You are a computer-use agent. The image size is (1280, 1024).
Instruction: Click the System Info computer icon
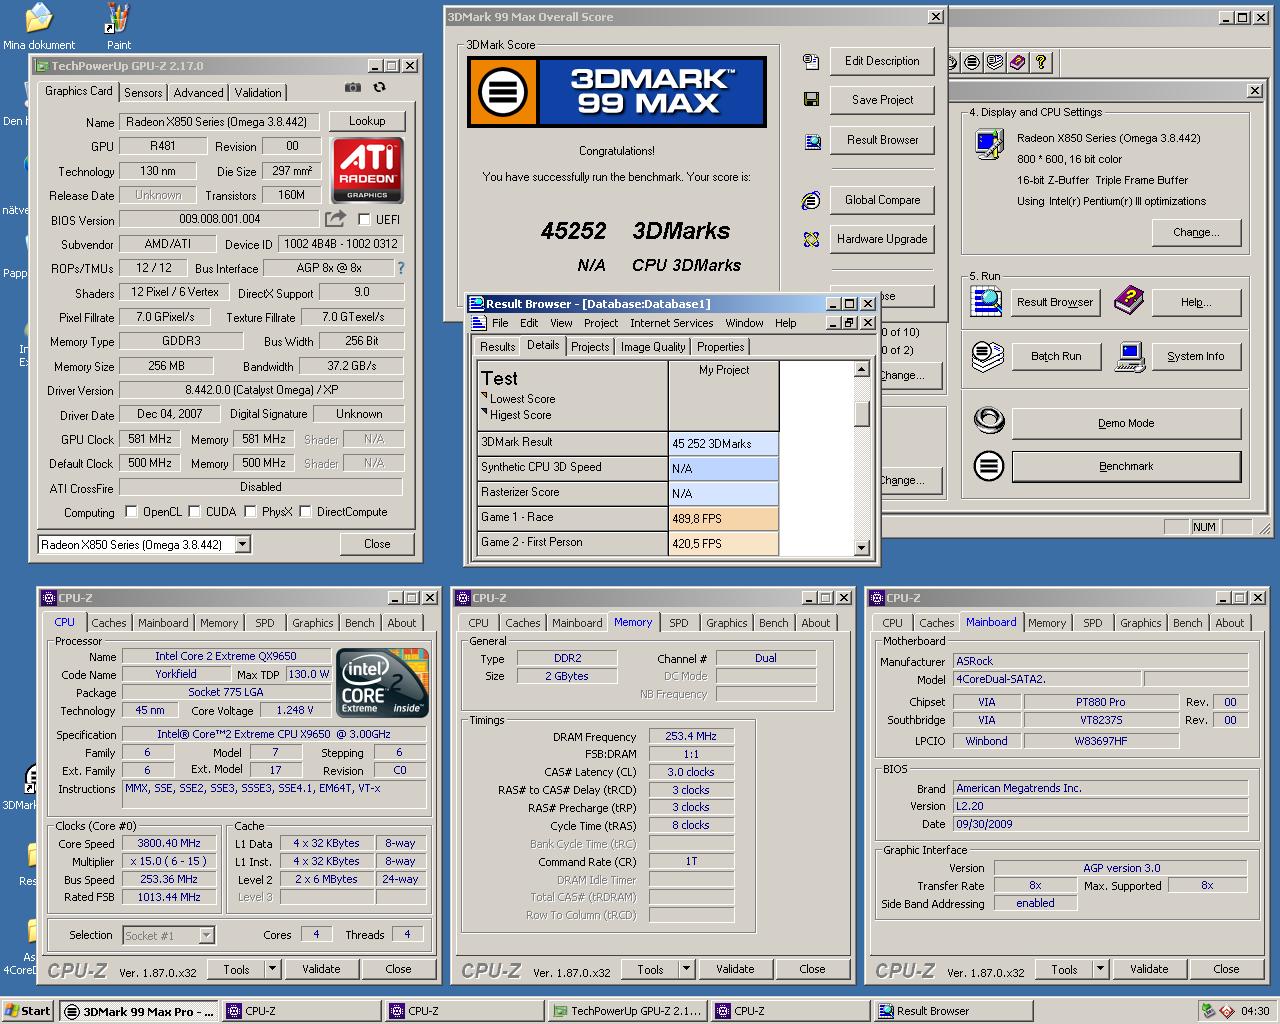point(1130,357)
